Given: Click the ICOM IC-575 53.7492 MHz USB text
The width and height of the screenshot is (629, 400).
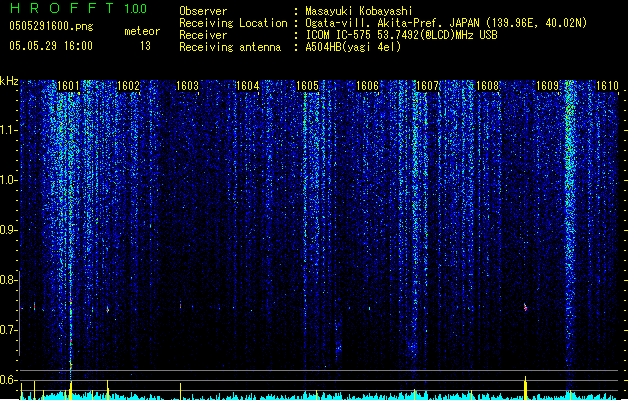Looking at the screenshot, I should coord(402,35).
